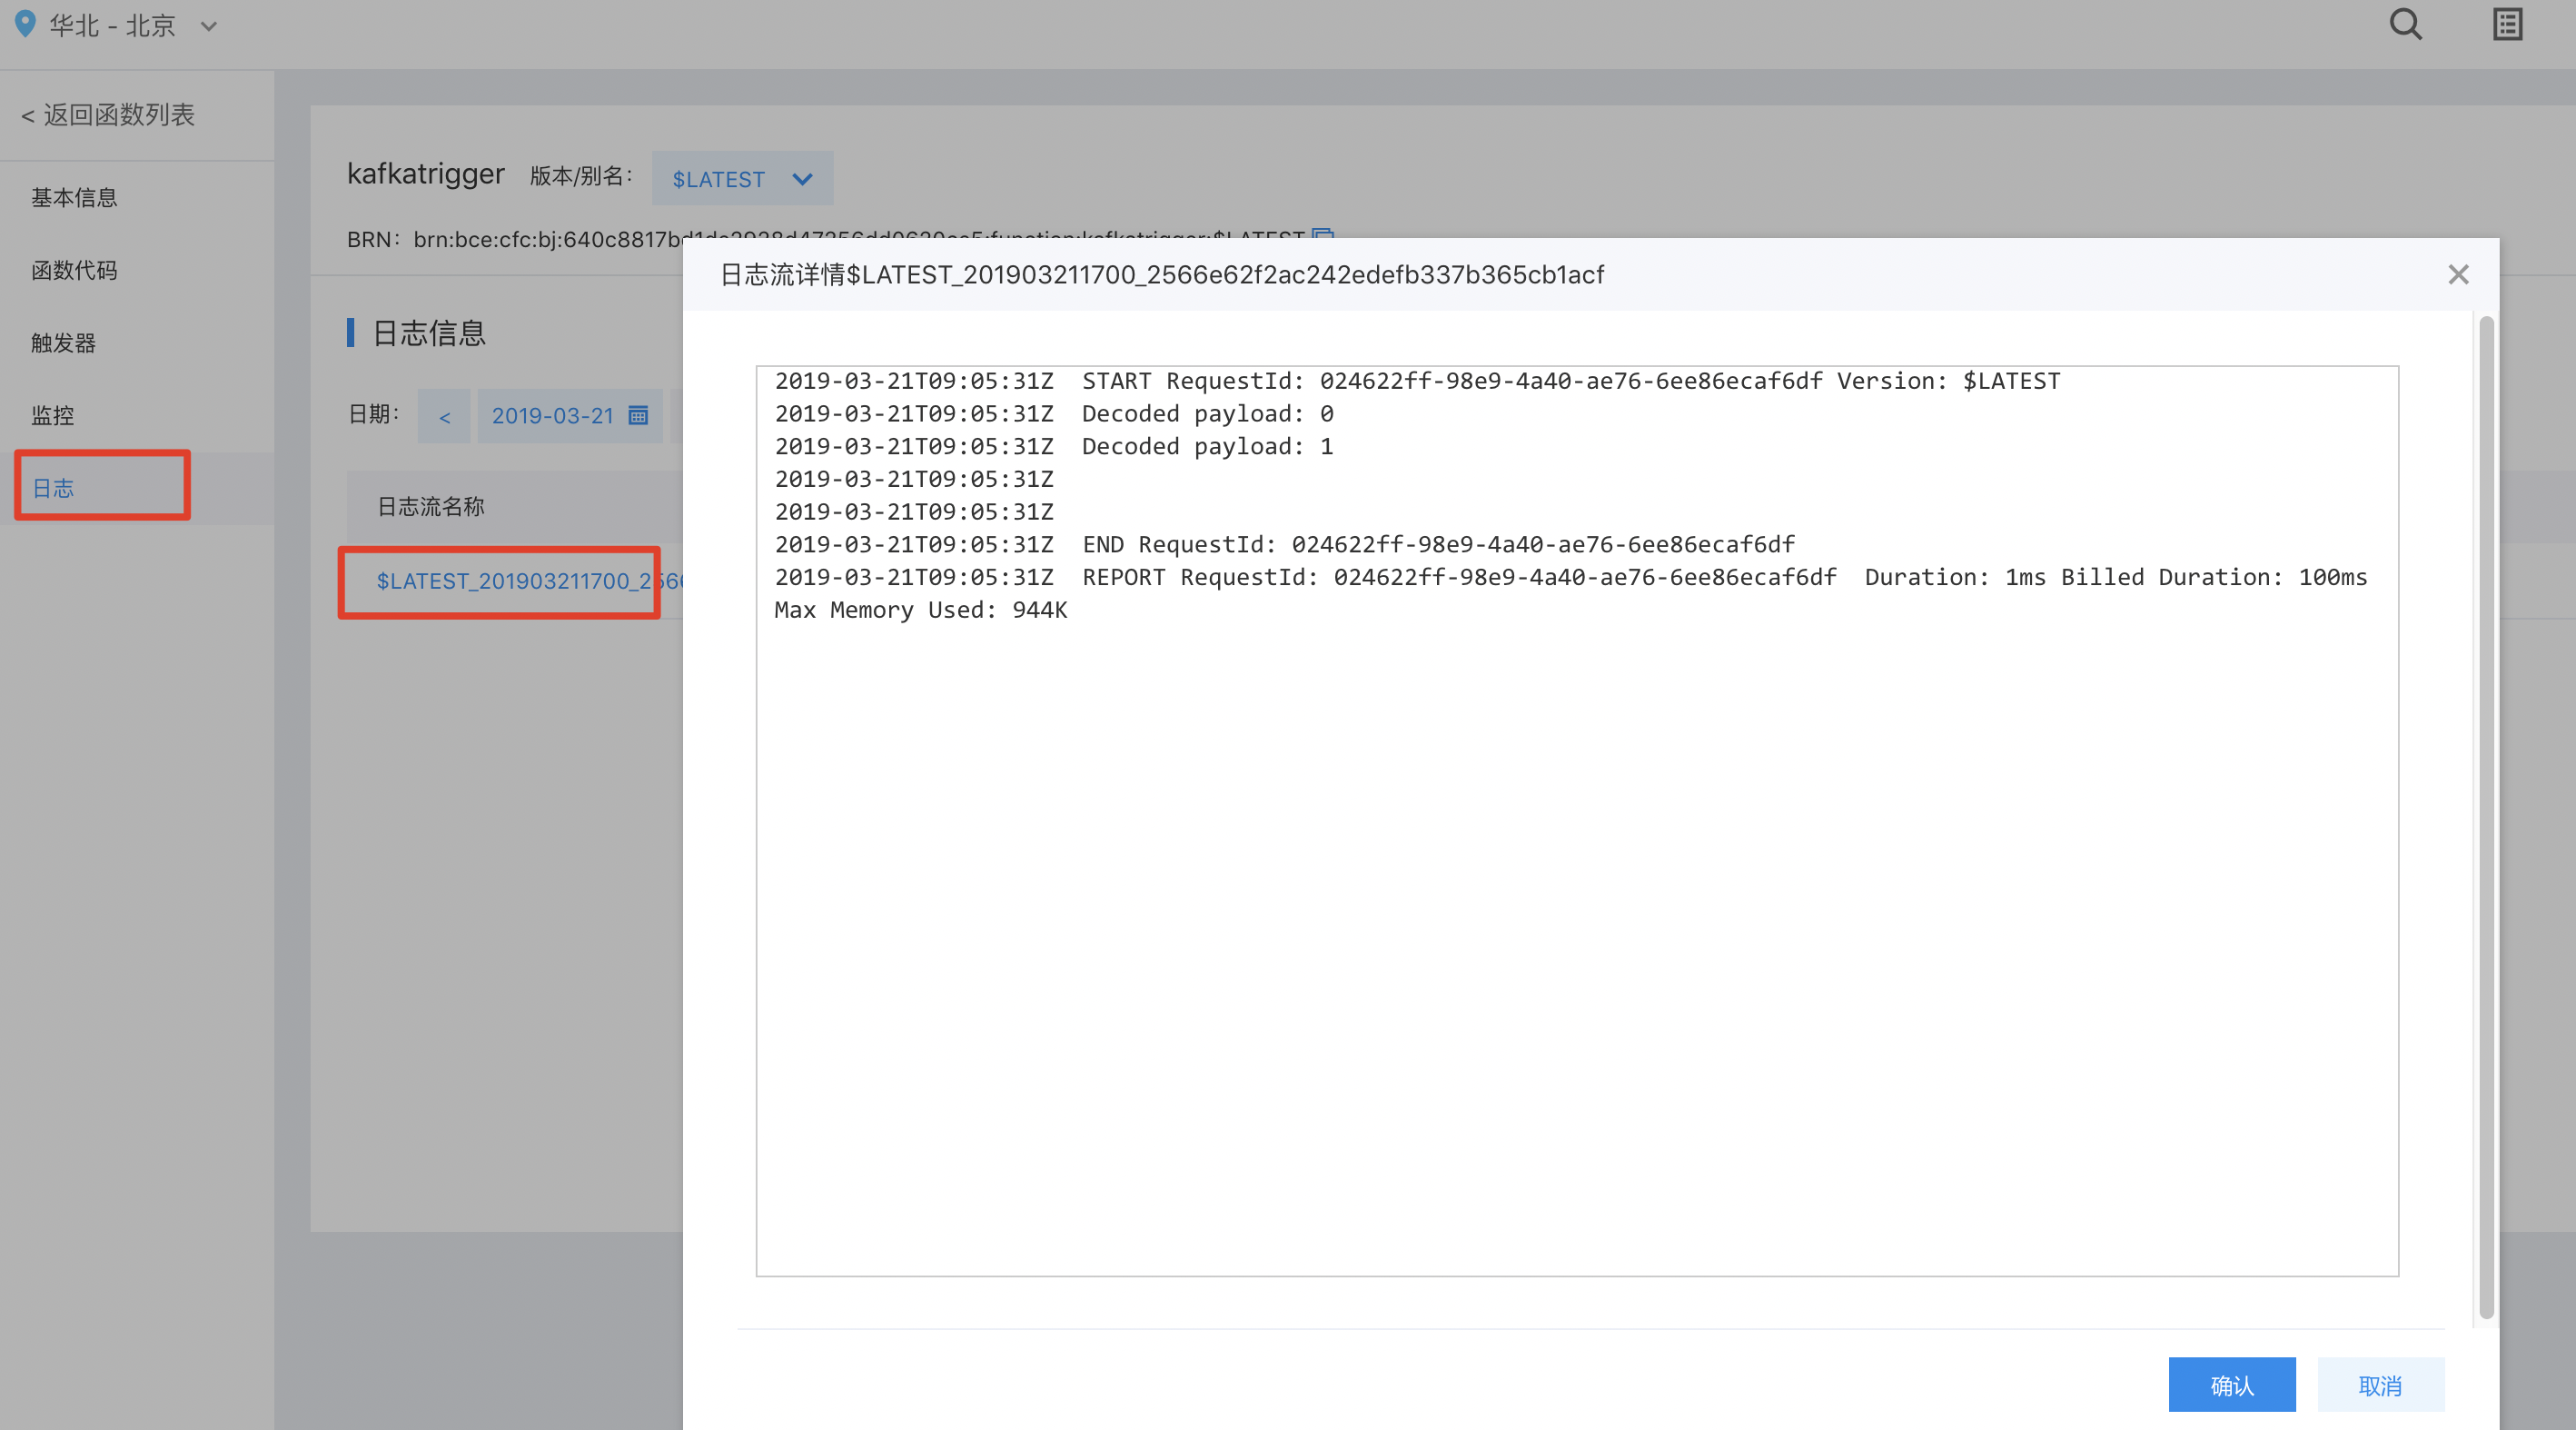Click the Max Memory Used: 944K line

[x=921, y=610]
